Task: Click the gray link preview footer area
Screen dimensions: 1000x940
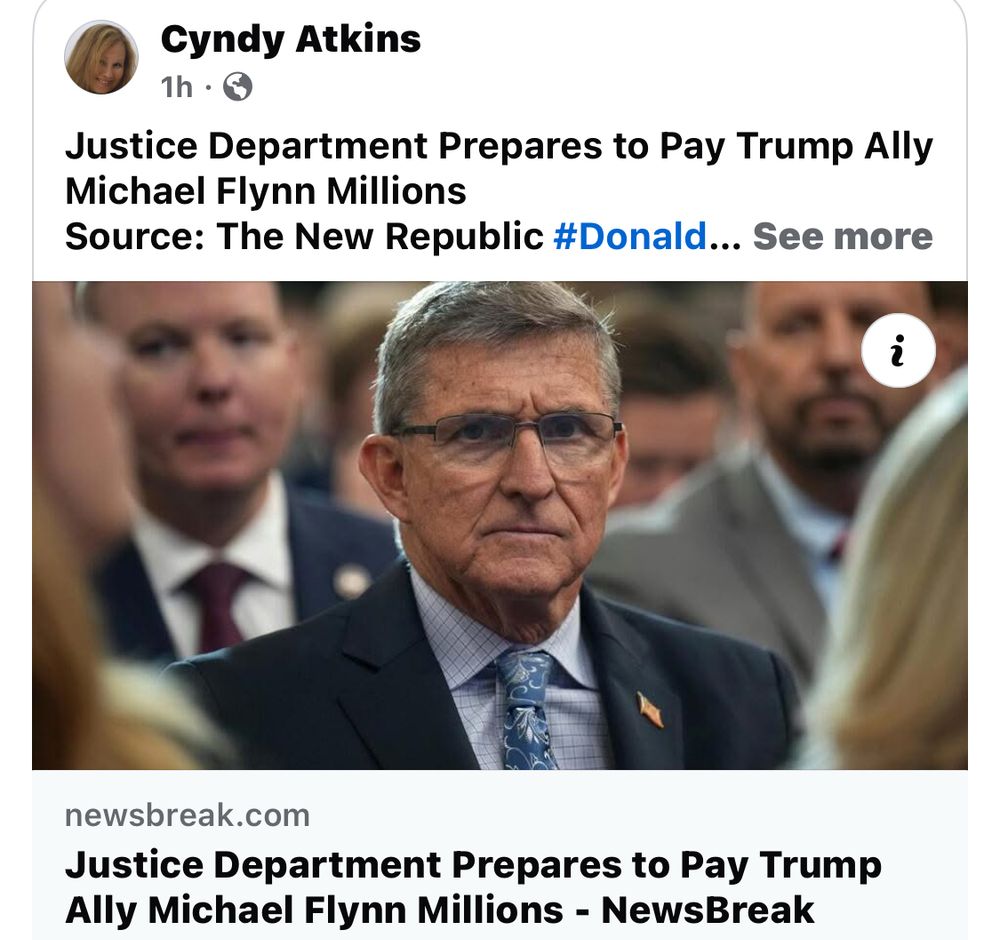Action: click(500, 855)
